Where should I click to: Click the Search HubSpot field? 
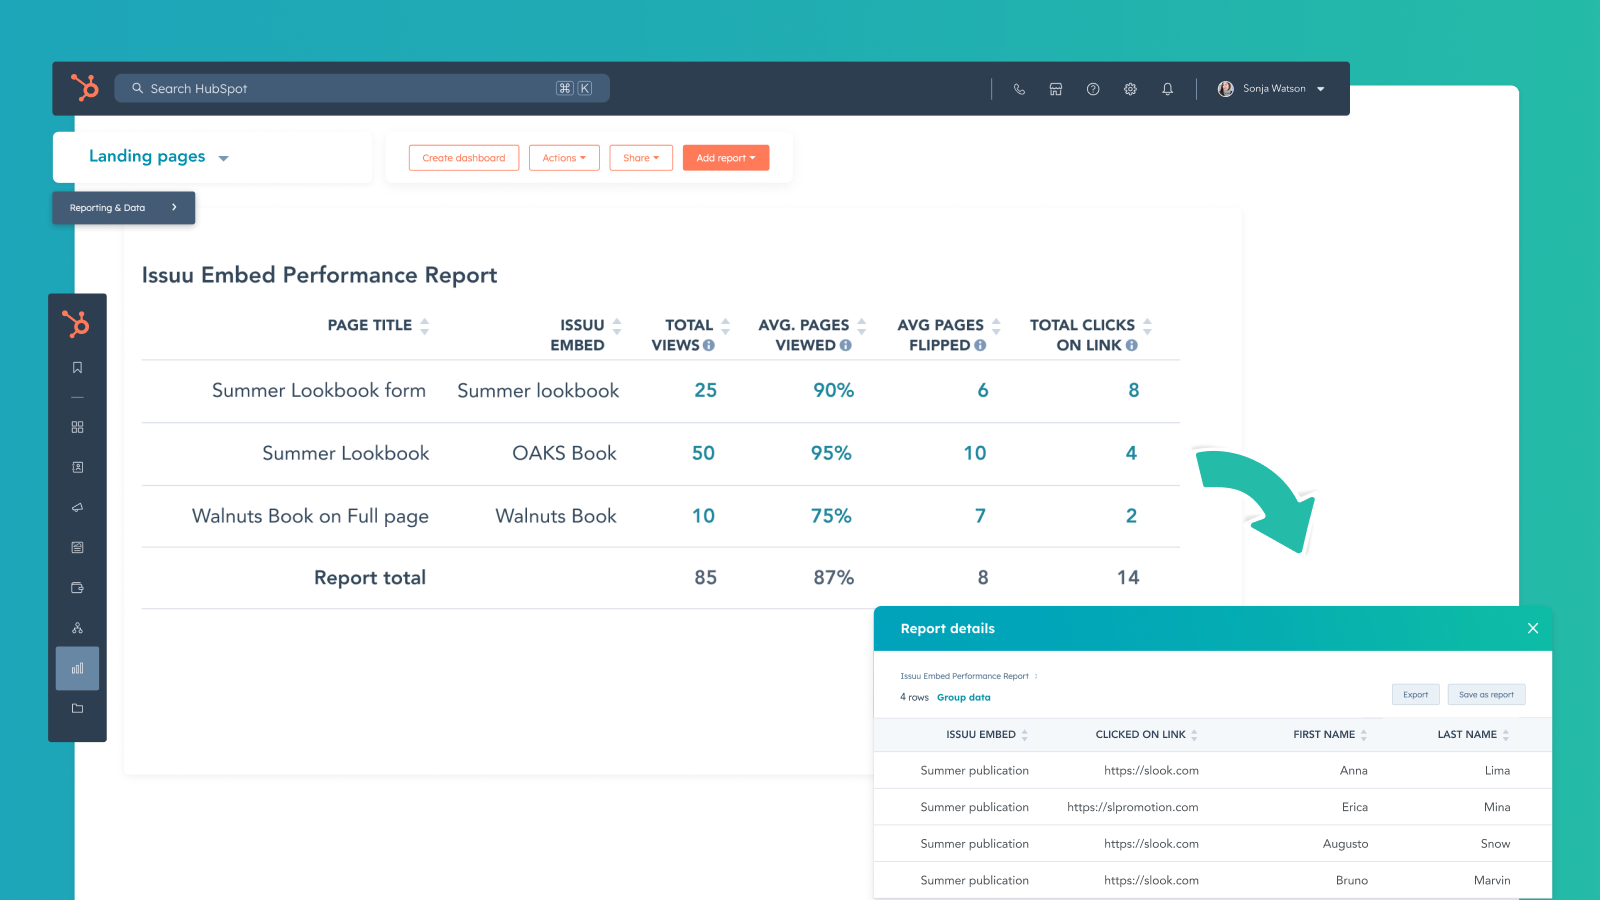click(x=350, y=89)
